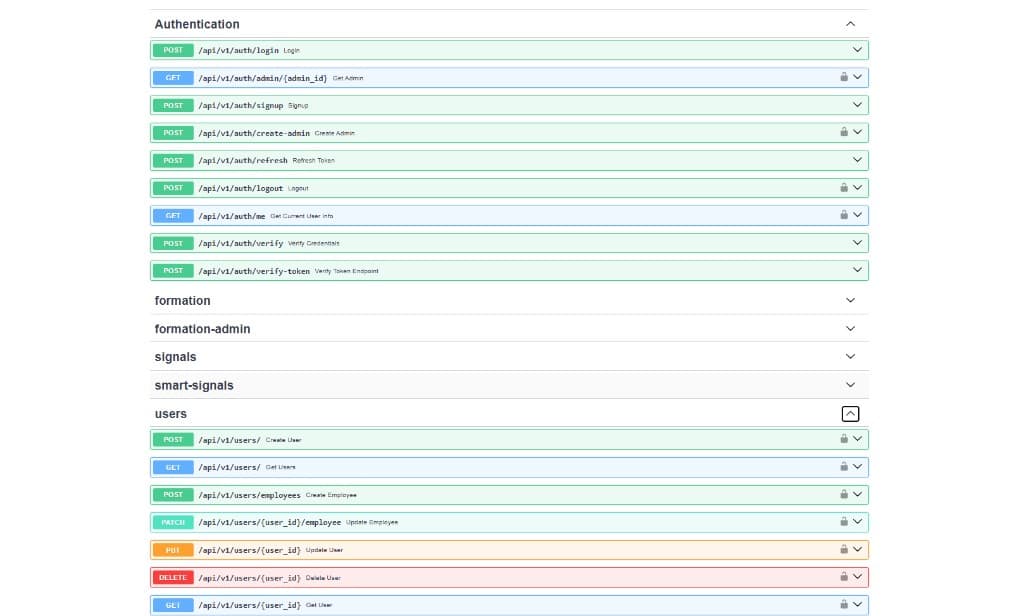
Task: Expand the signals section chevron
Action: (850, 357)
